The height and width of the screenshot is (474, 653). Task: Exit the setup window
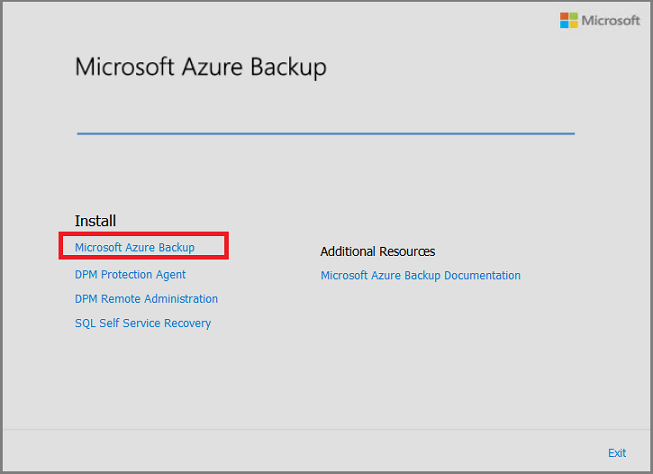(617, 453)
